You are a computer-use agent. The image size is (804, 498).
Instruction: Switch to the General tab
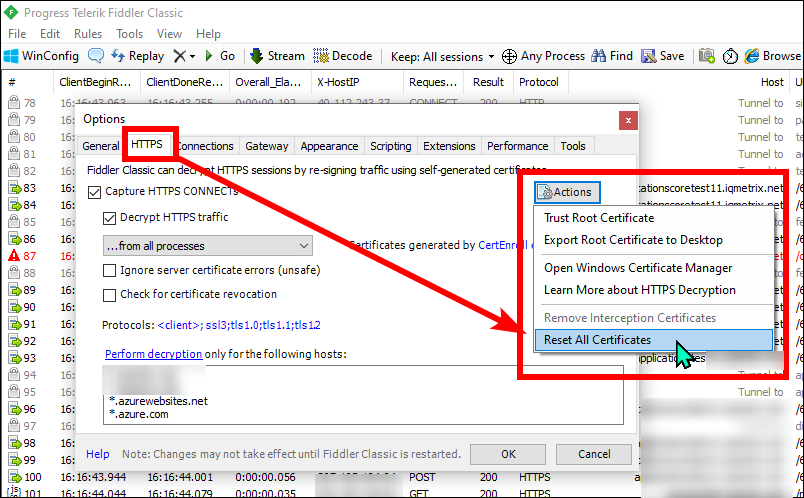tap(100, 146)
